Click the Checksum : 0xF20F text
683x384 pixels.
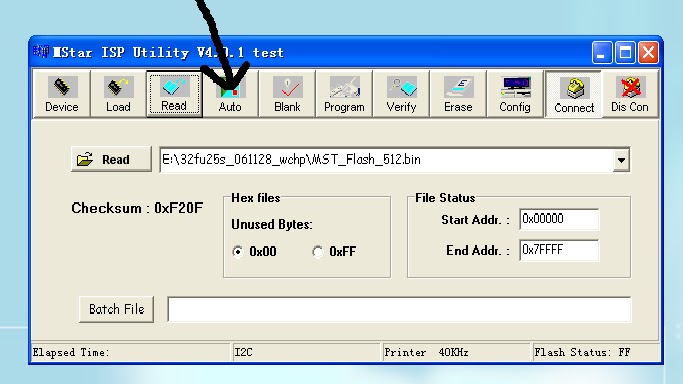pos(137,208)
